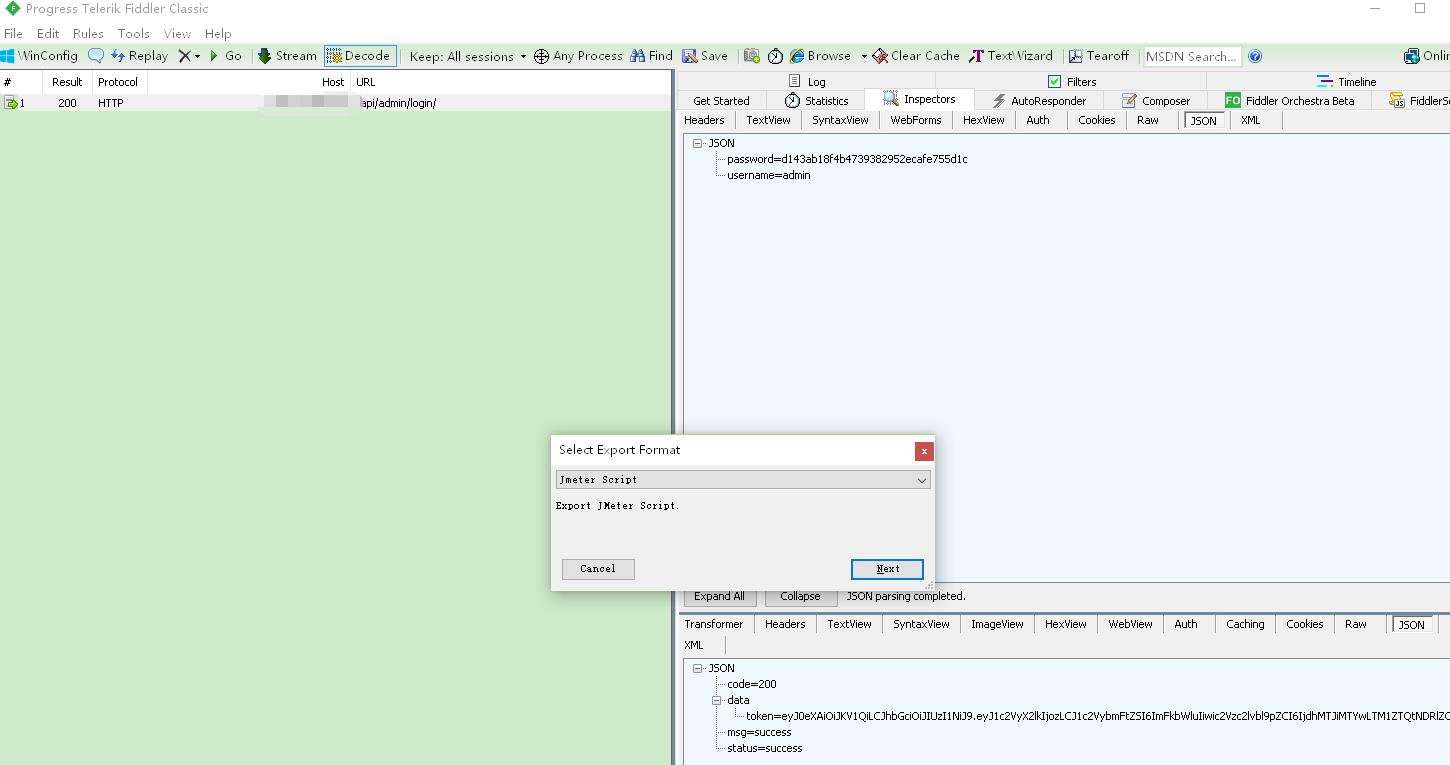Toggle the Filters tab checkbox
The width and height of the screenshot is (1450, 765).
(1054, 81)
